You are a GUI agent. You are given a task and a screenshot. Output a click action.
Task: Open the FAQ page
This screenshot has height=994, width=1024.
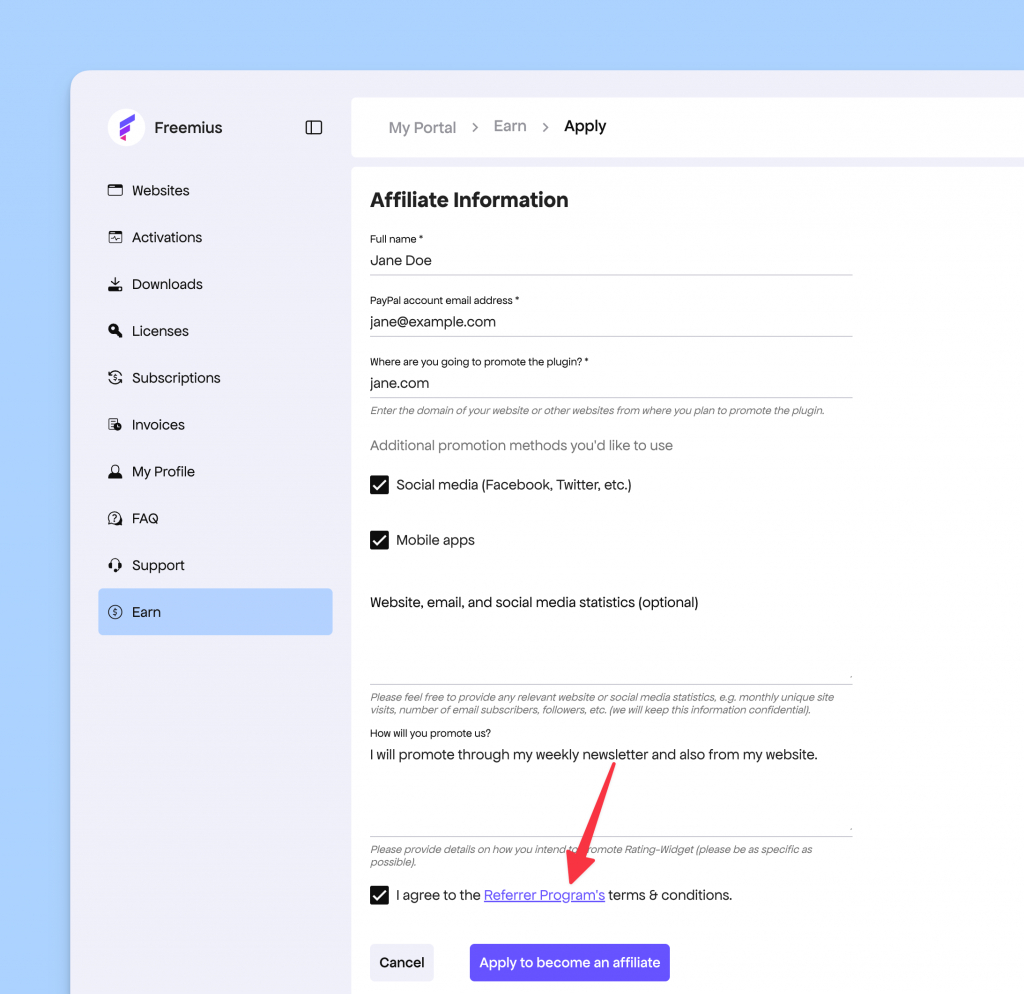tap(215, 519)
